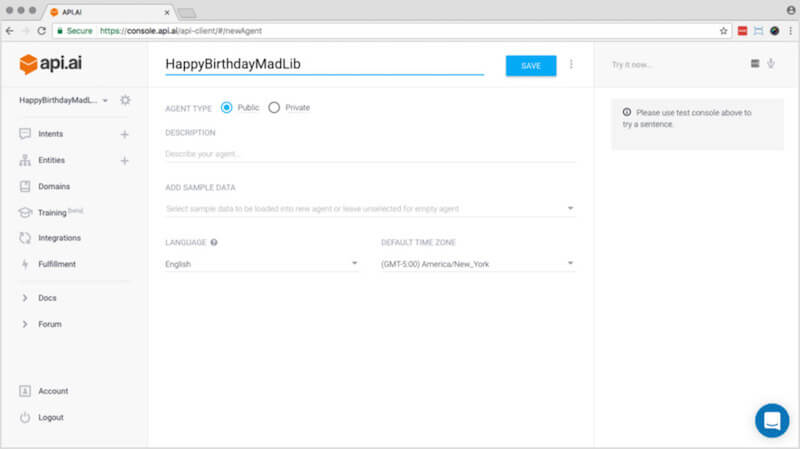The height and width of the screenshot is (449, 800).
Task: Click the keyboard icon in test console
Action: point(755,64)
